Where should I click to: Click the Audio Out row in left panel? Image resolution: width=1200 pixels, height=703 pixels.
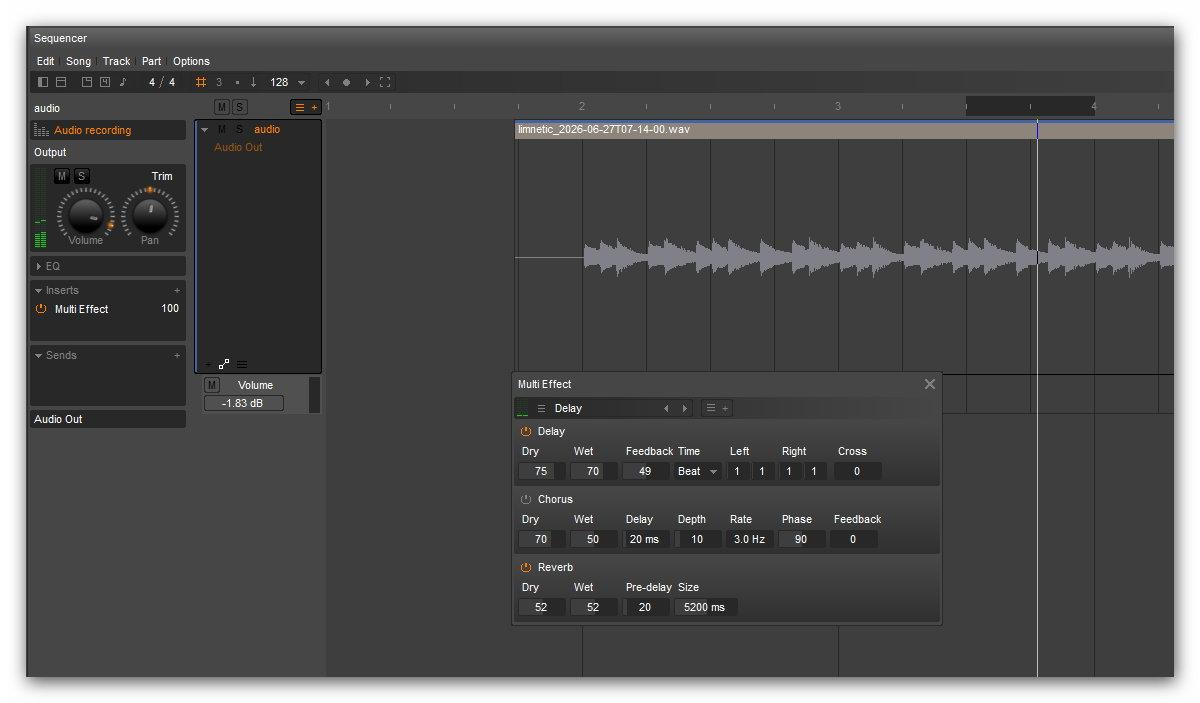point(108,419)
